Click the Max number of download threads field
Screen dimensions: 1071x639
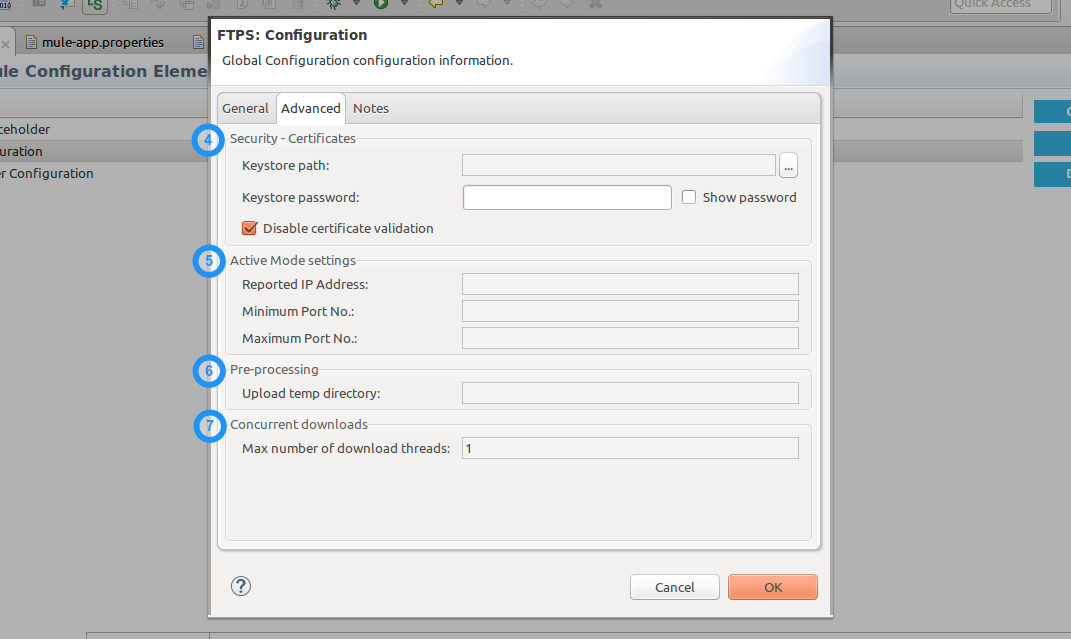click(x=630, y=448)
